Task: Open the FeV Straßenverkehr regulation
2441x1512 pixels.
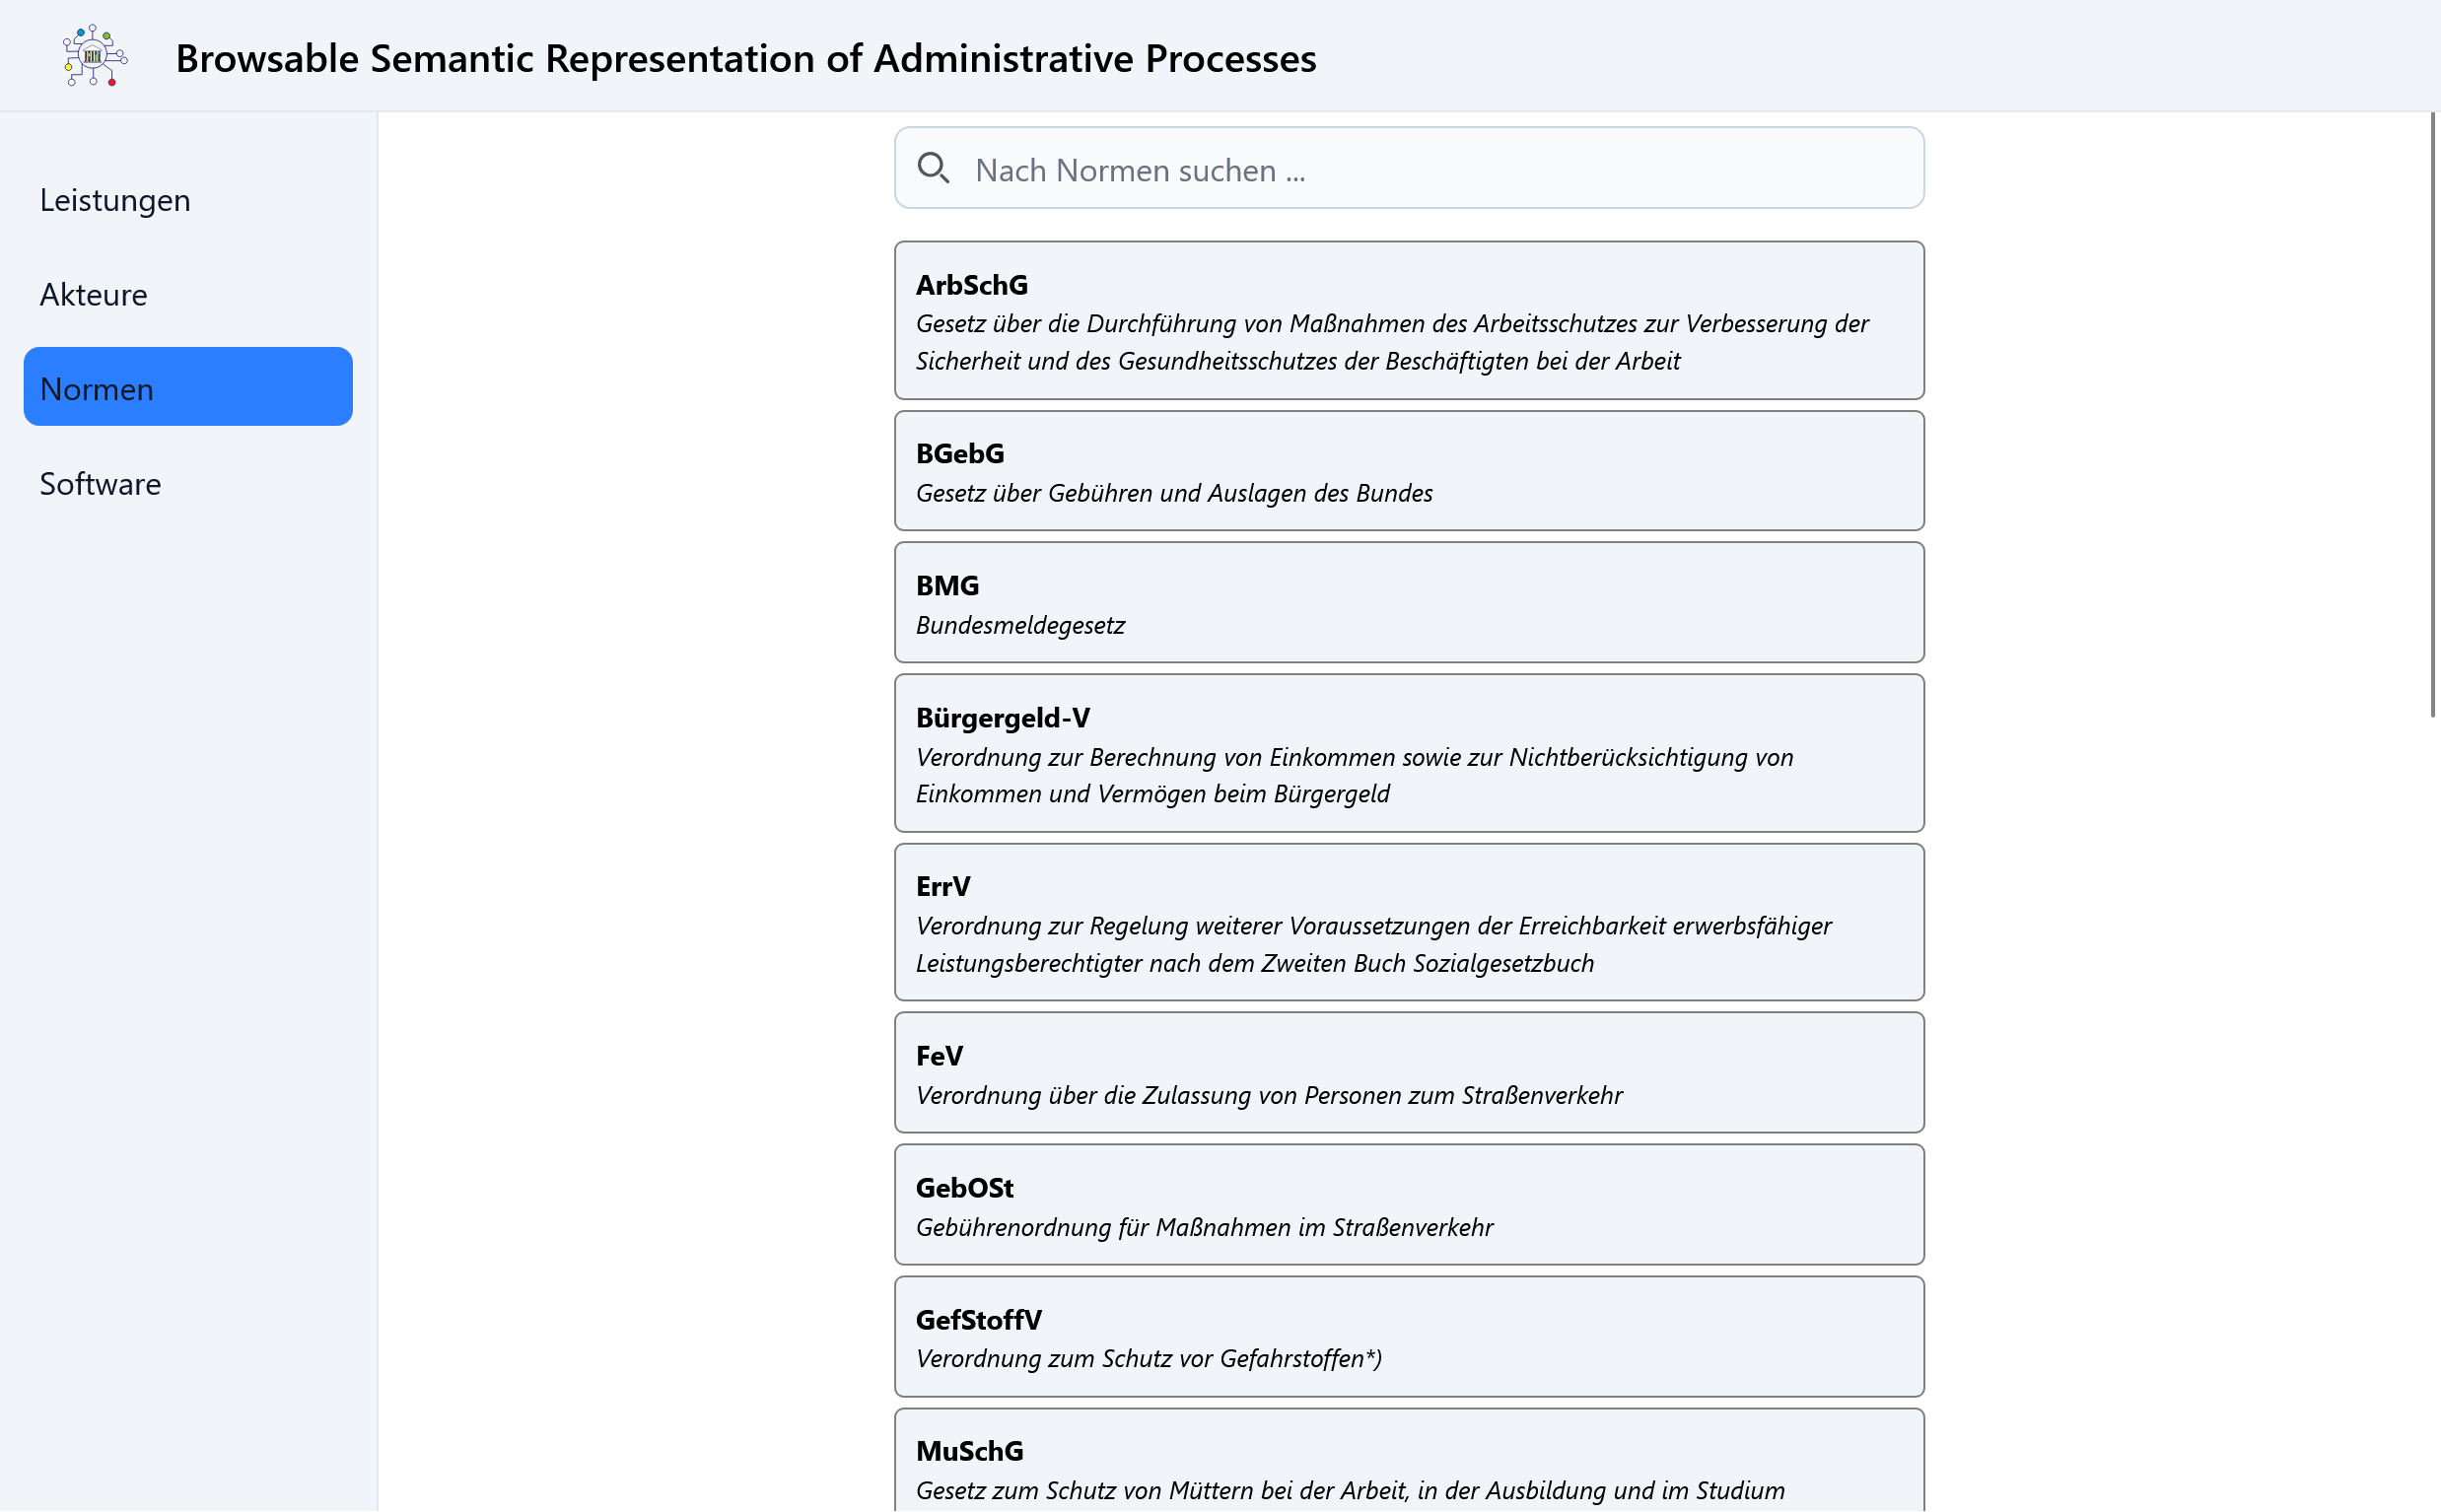Action: tap(1406, 1072)
